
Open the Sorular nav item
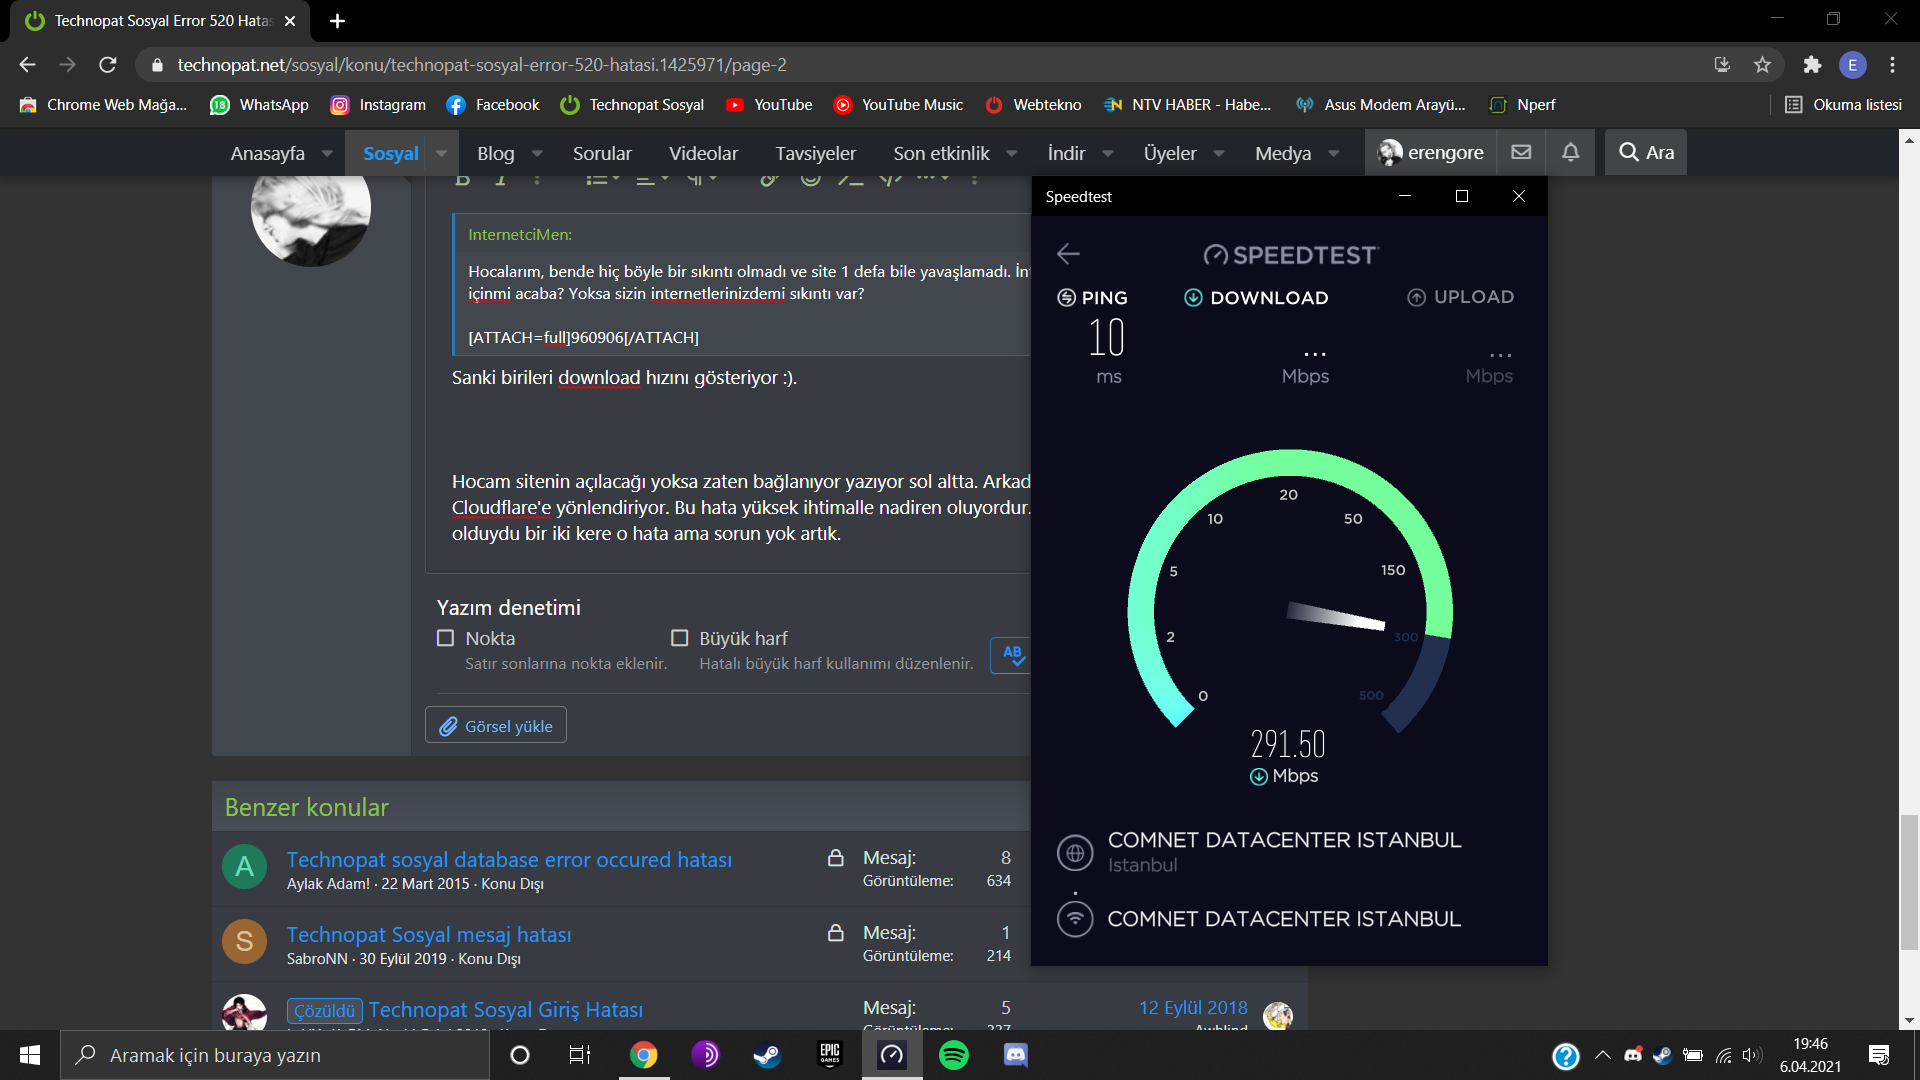click(x=602, y=153)
